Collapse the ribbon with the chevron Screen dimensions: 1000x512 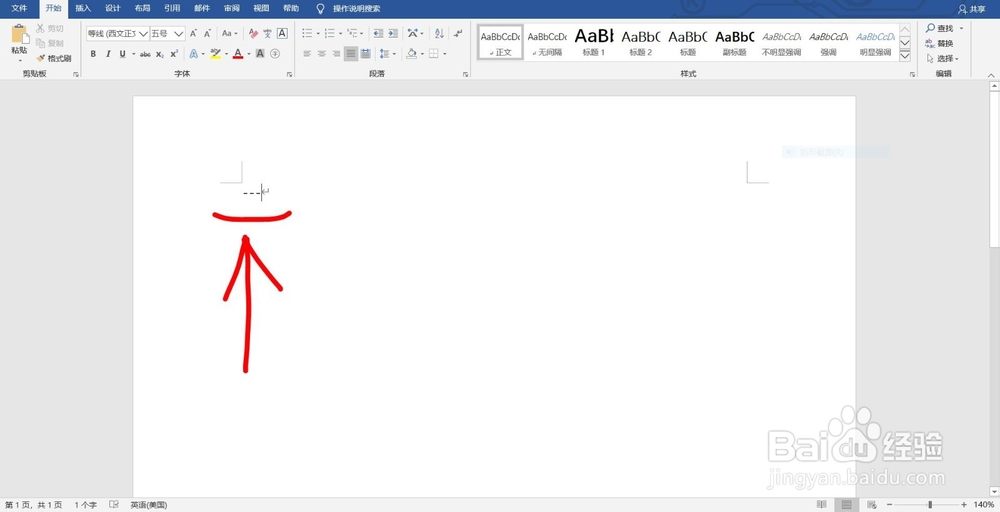pos(991,75)
